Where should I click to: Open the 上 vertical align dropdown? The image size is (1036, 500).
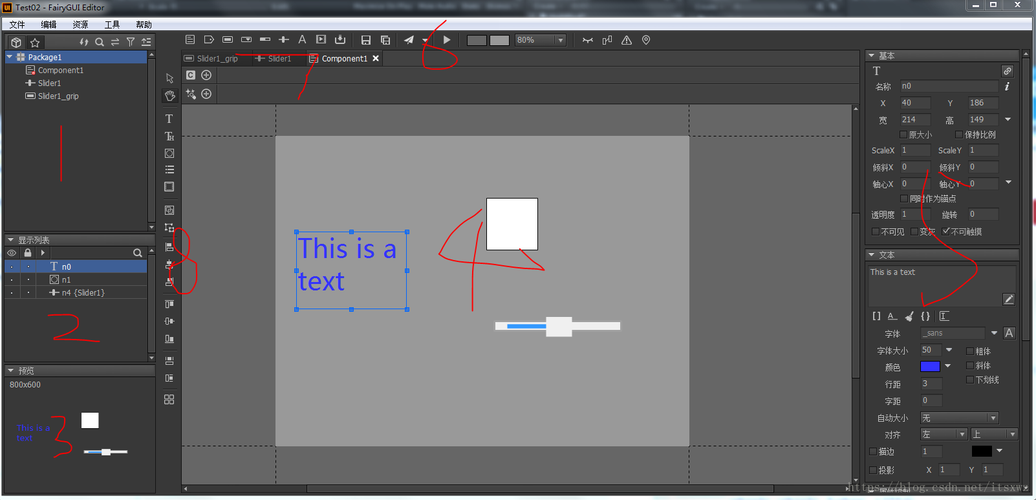coord(994,435)
